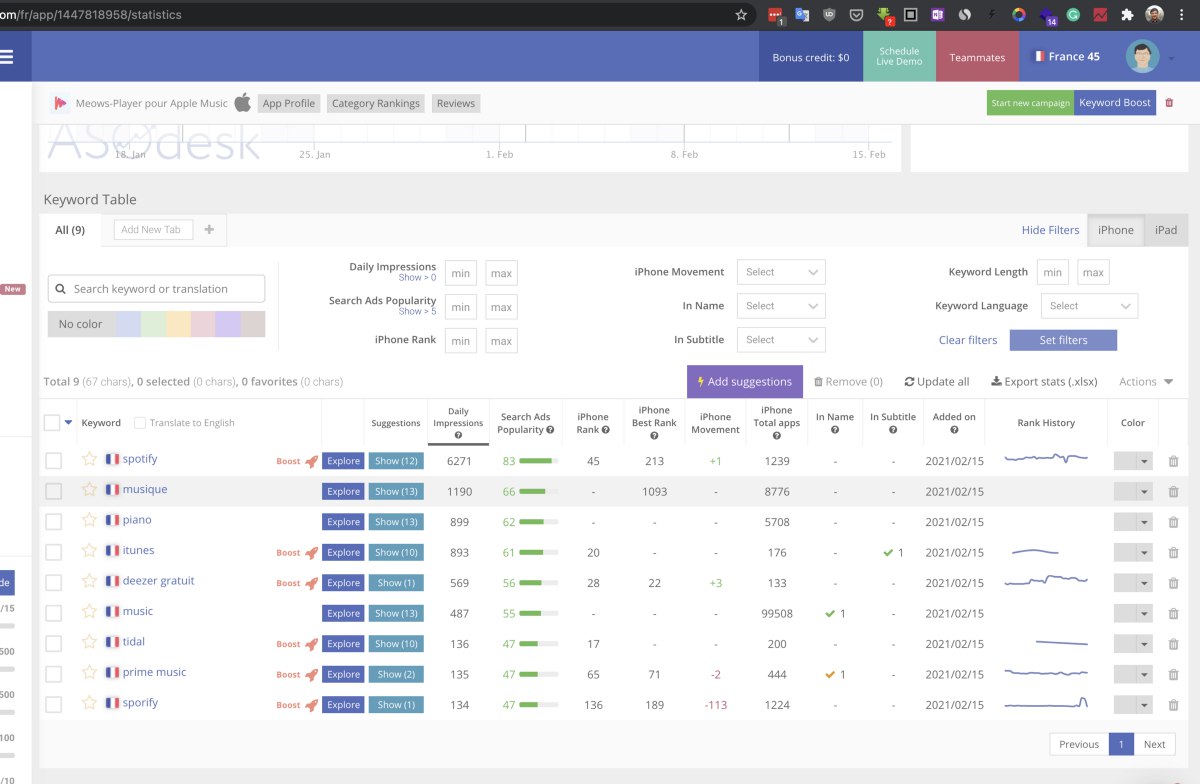Add a new tab with the plus icon
The height and width of the screenshot is (784, 1200).
209,229
